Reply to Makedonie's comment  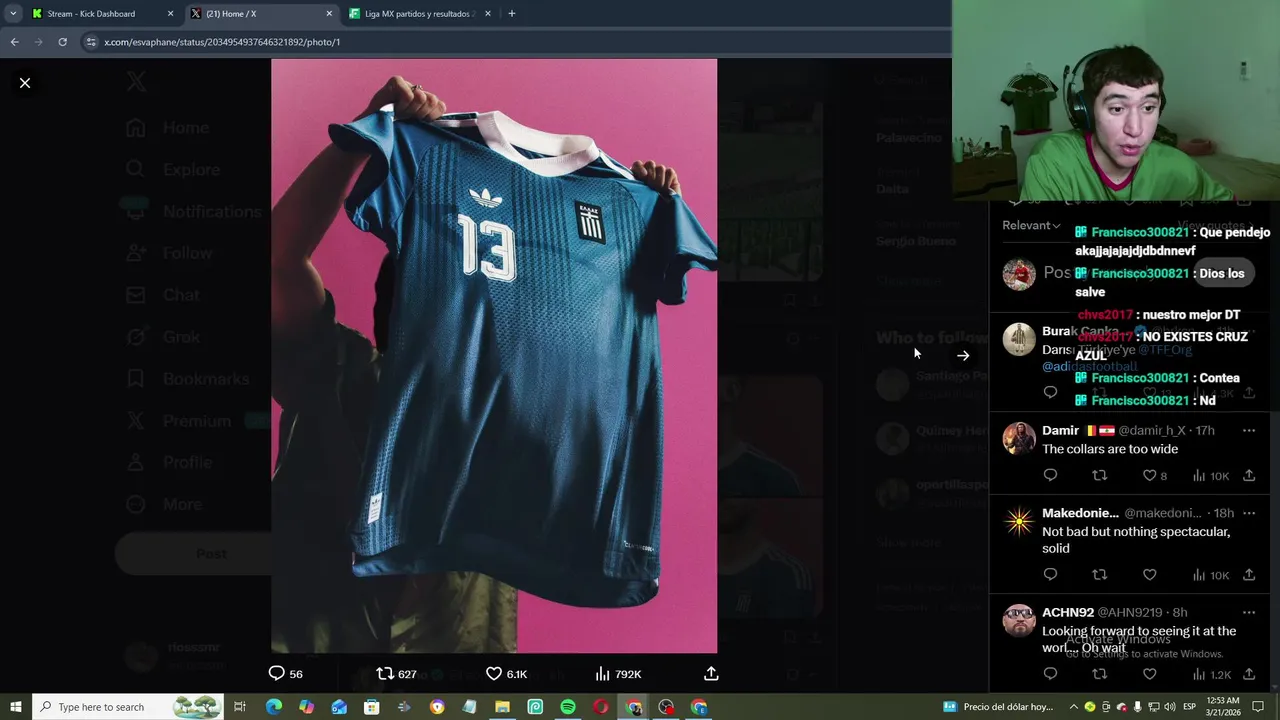click(1050, 575)
